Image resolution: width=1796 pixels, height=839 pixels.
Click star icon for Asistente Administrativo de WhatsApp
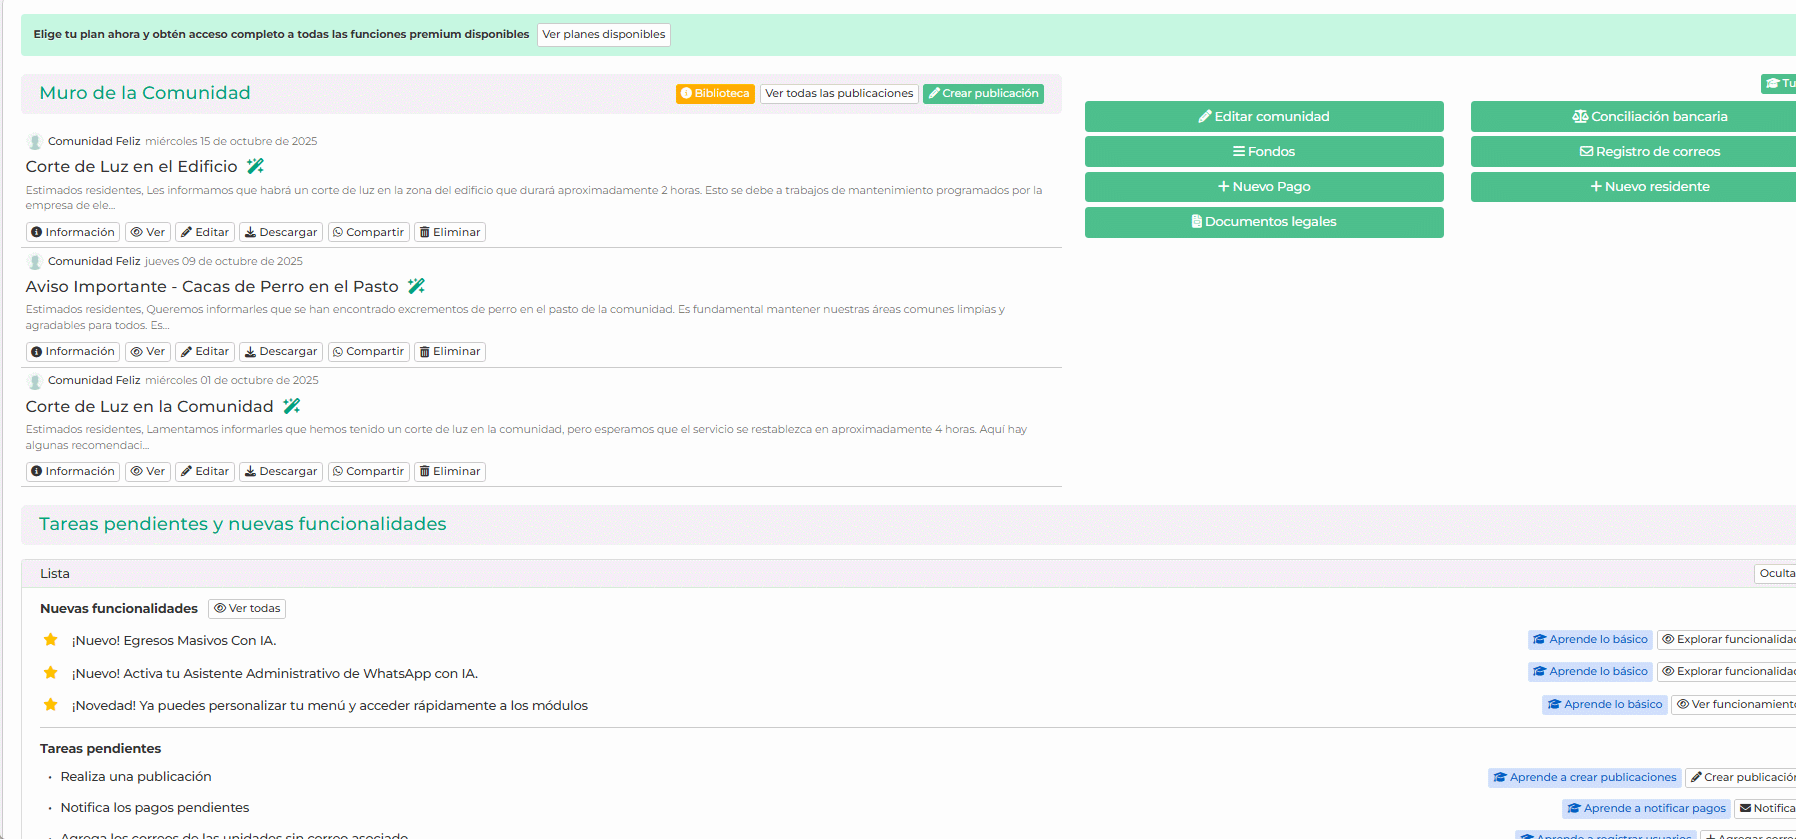[x=51, y=673]
